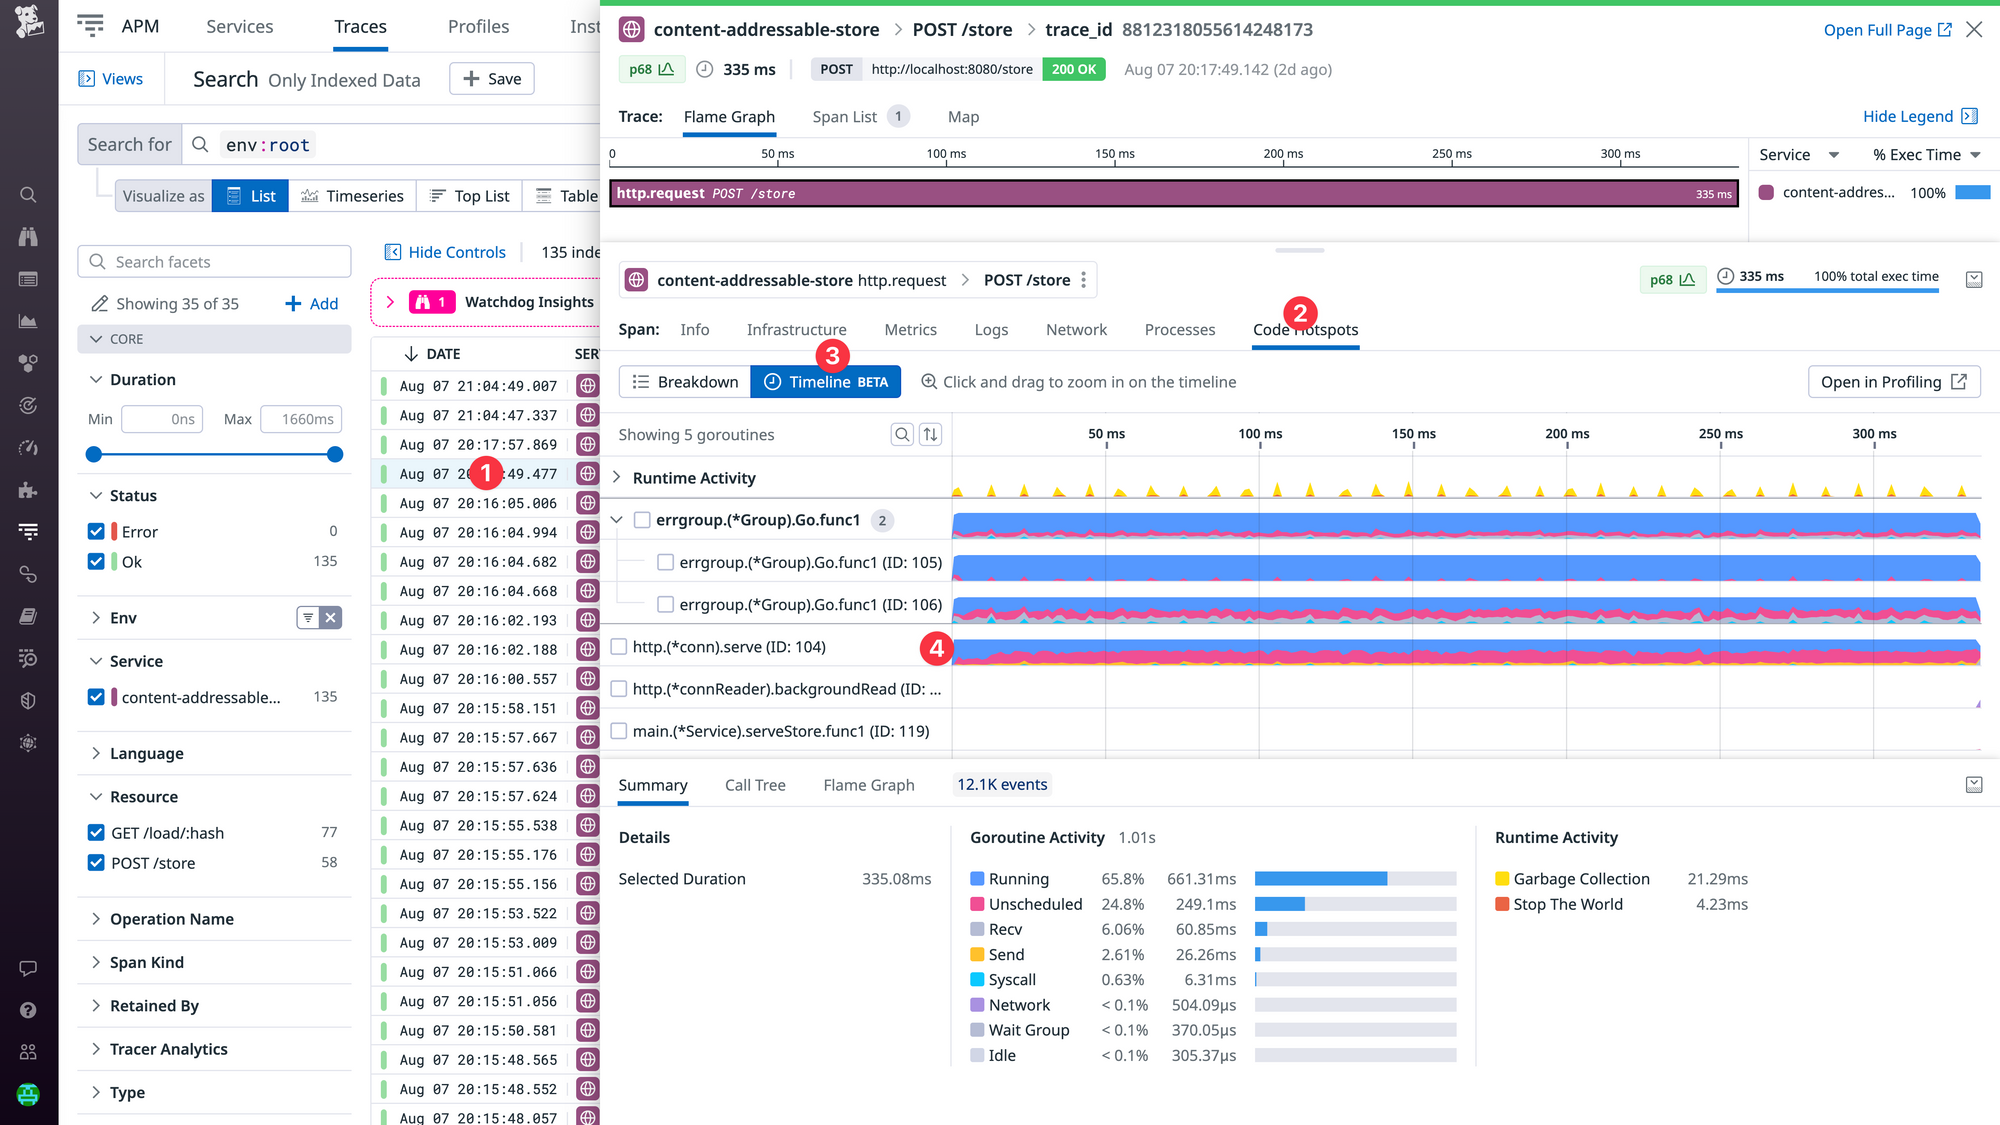The width and height of the screenshot is (2000, 1125).
Task: Click the Code Hotspots tab
Action: point(1305,328)
